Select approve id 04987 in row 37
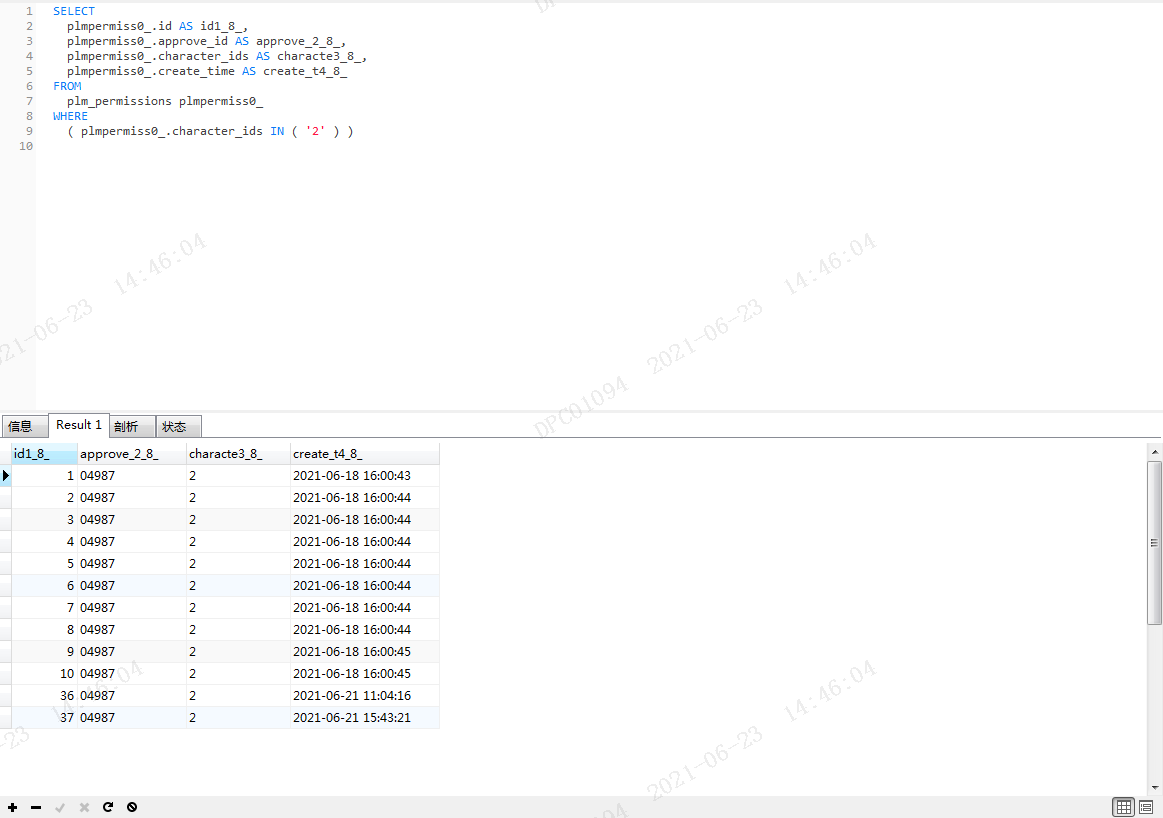This screenshot has width=1163, height=818. pyautogui.click(x=132, y=717)
